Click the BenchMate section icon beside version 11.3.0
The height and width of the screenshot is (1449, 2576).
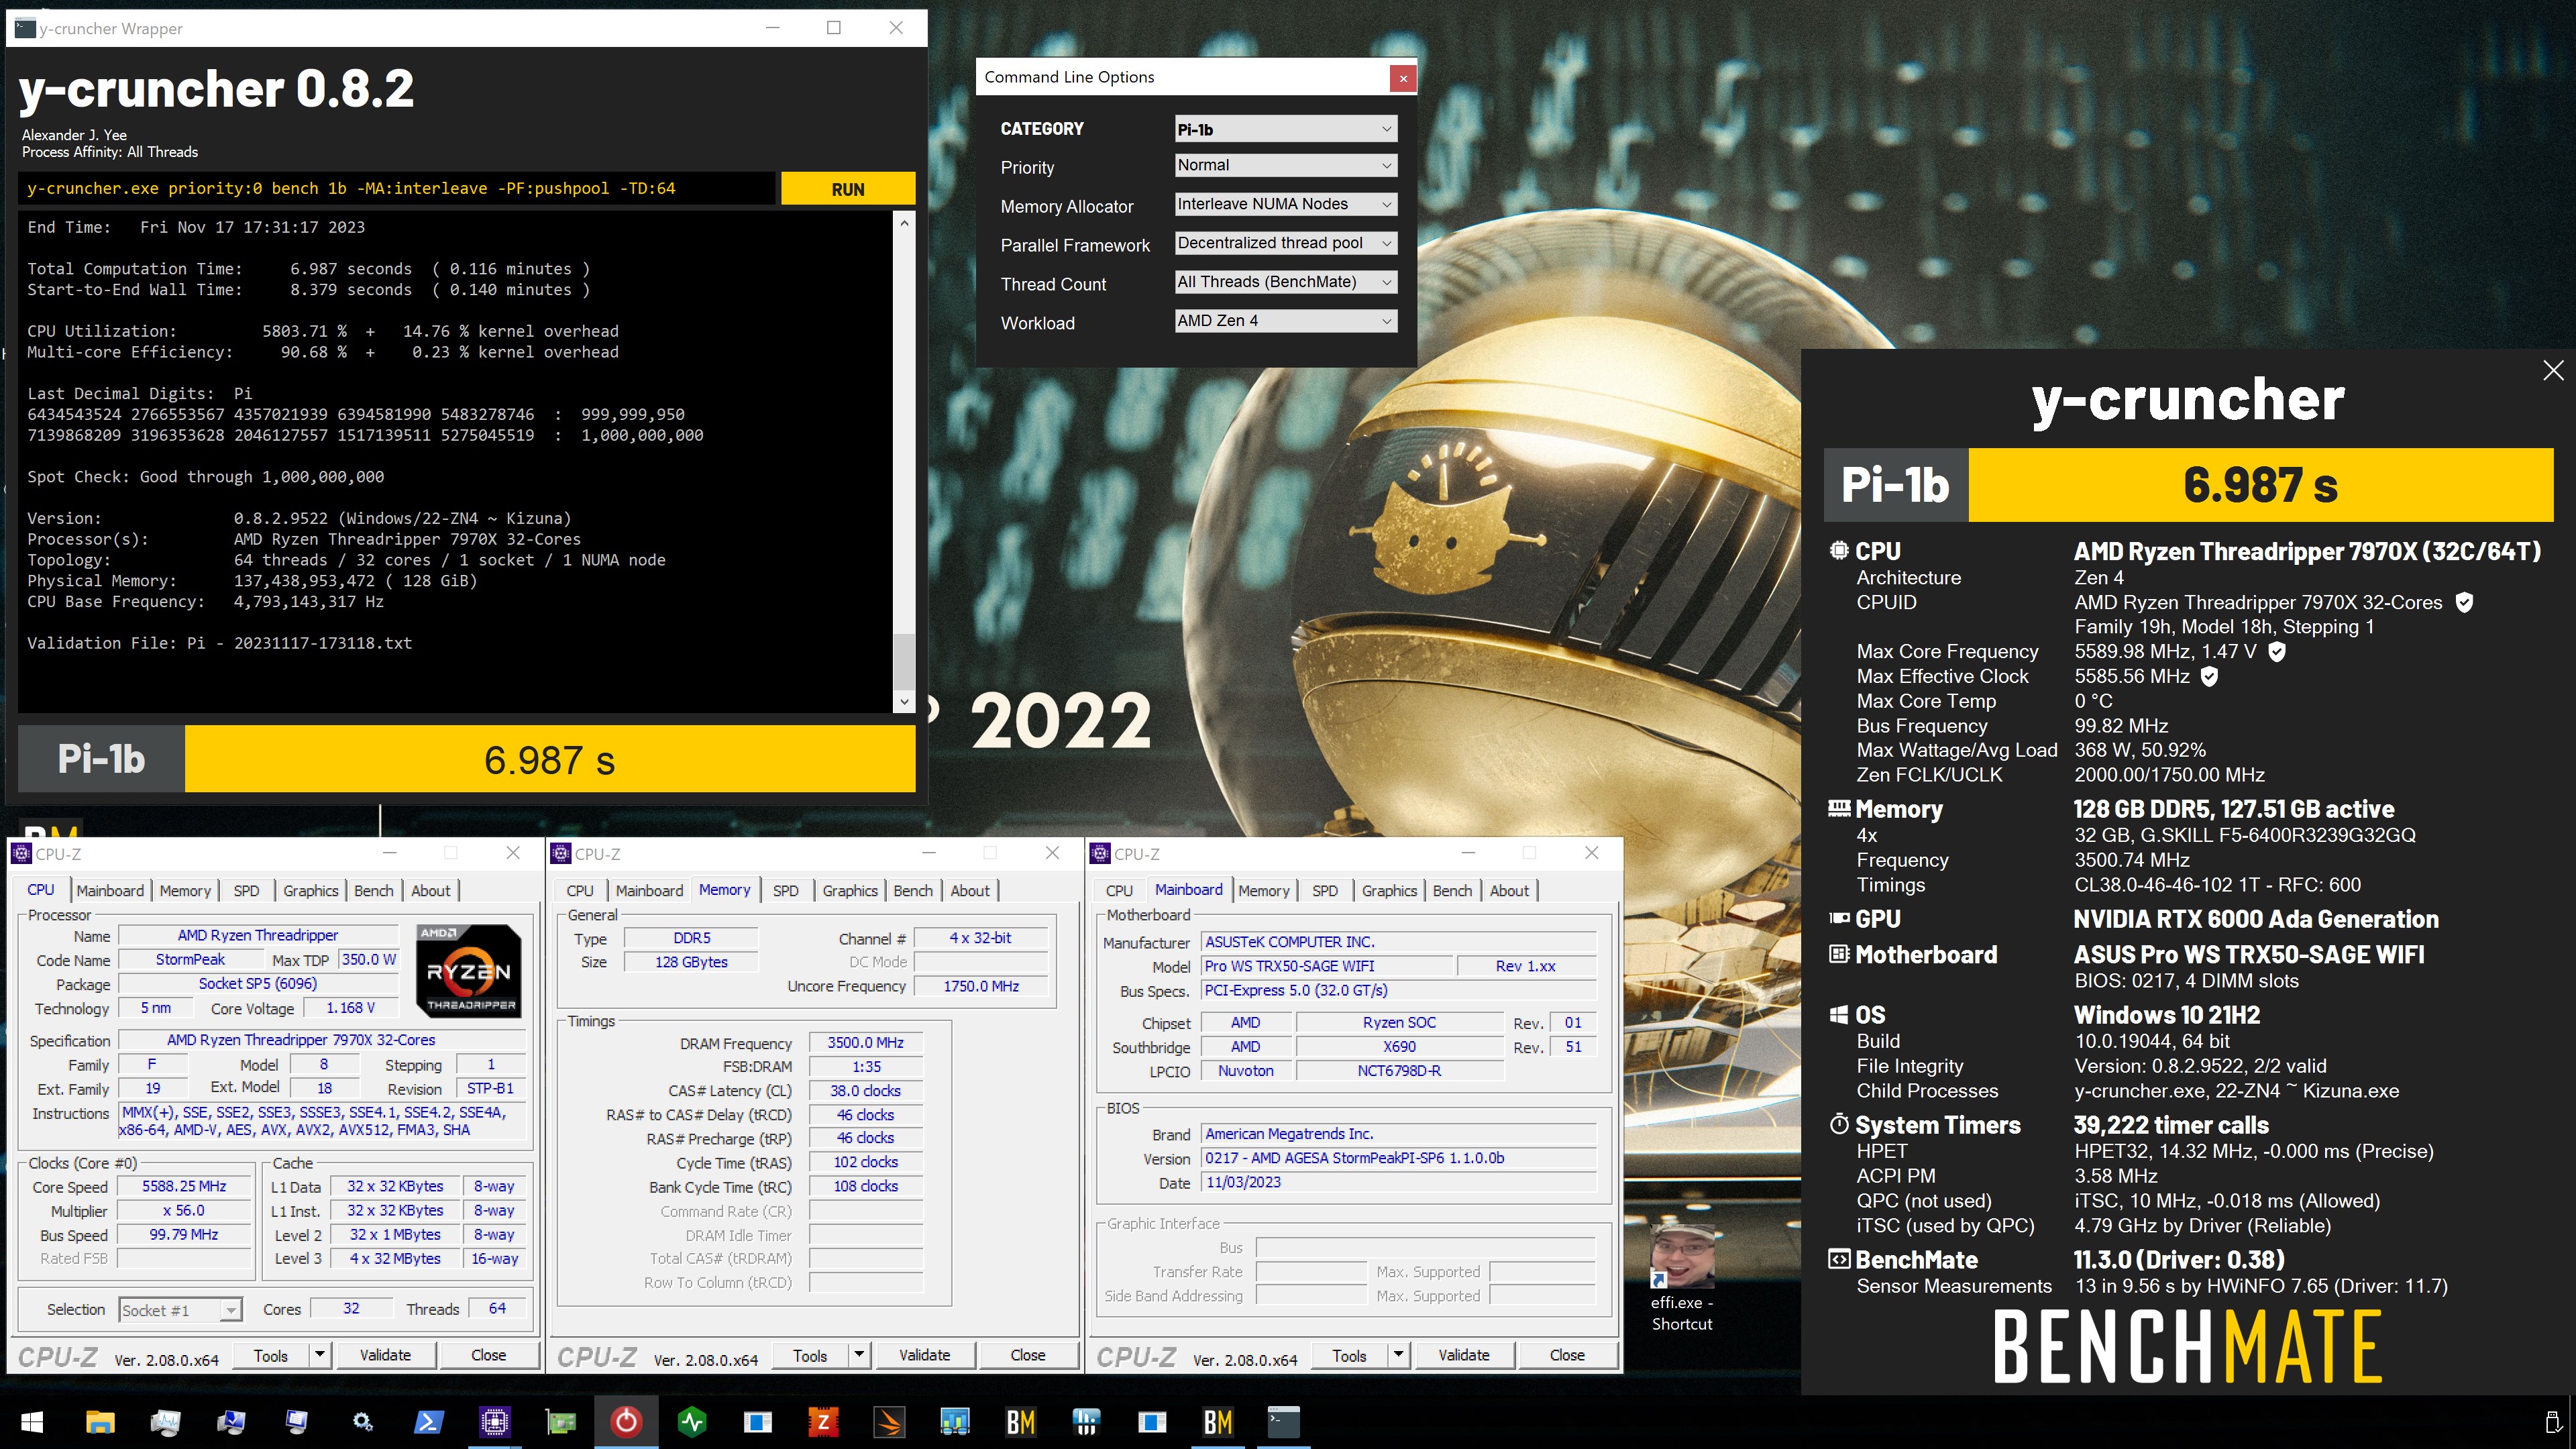pyautogui.click(x=1838, y=1259)
